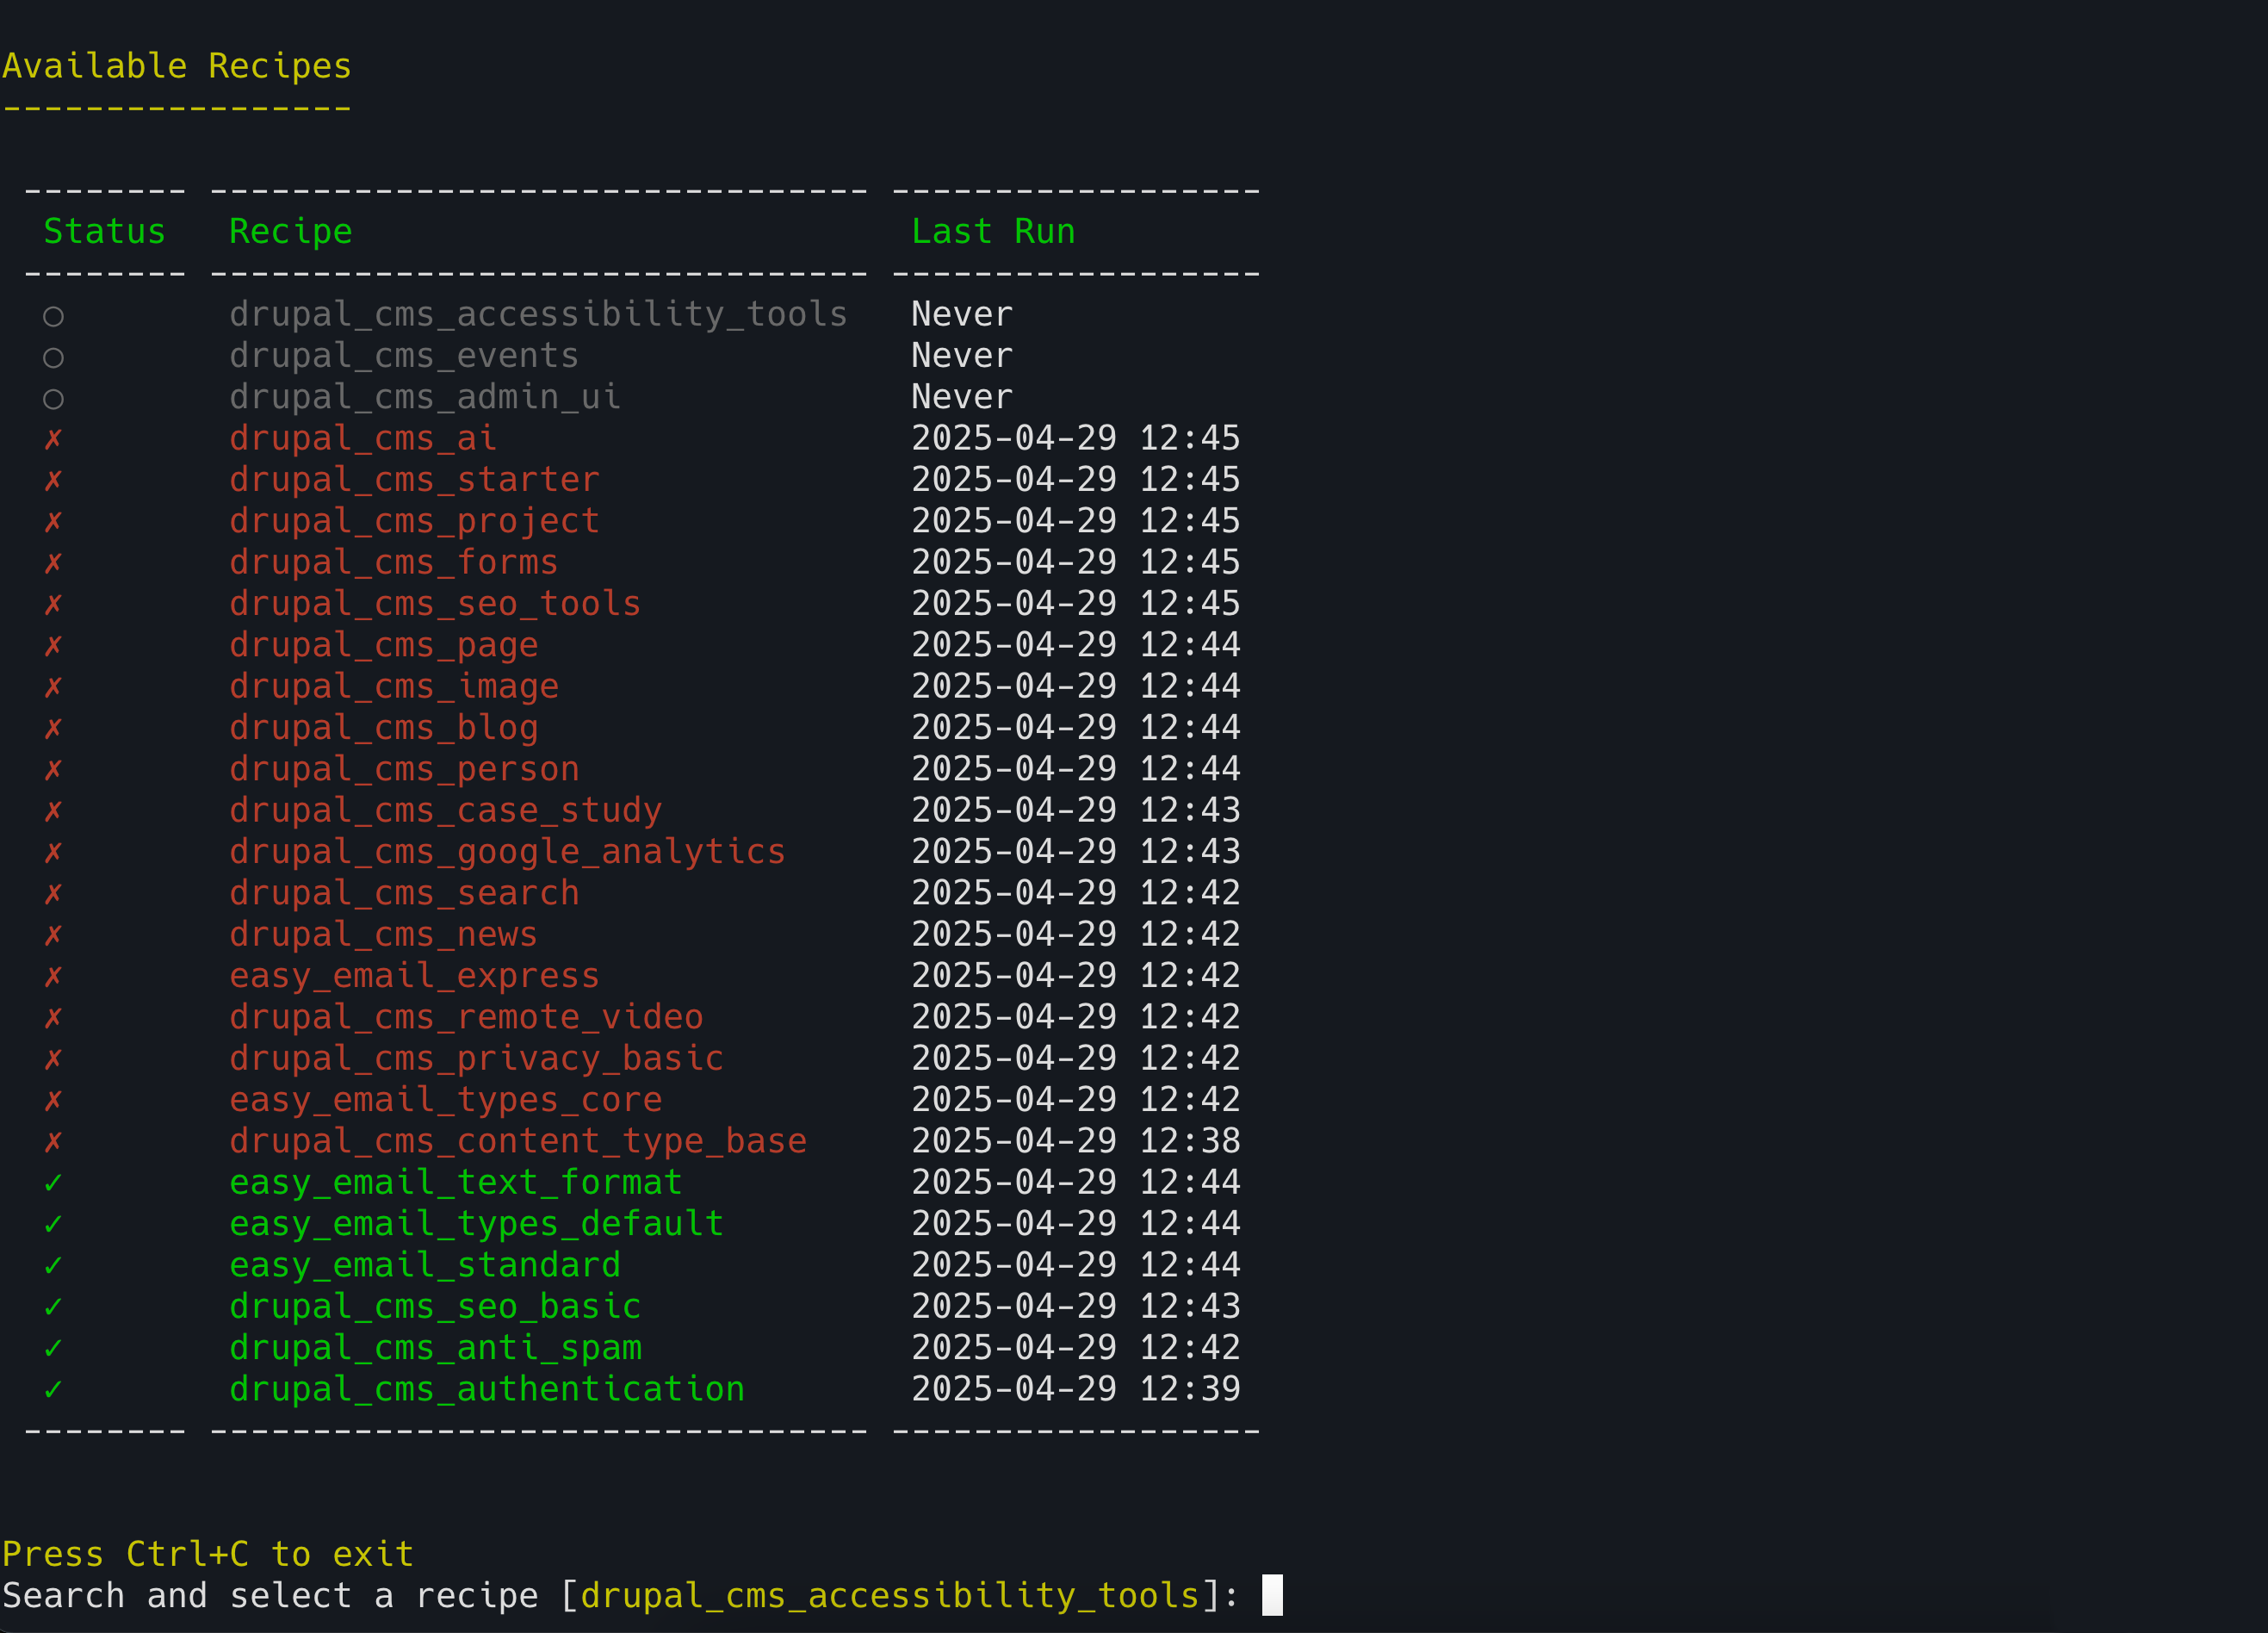The height and width of the screenshot is (1633, 2268).
Task: Click the Status column header
Action: click(104, 232)
